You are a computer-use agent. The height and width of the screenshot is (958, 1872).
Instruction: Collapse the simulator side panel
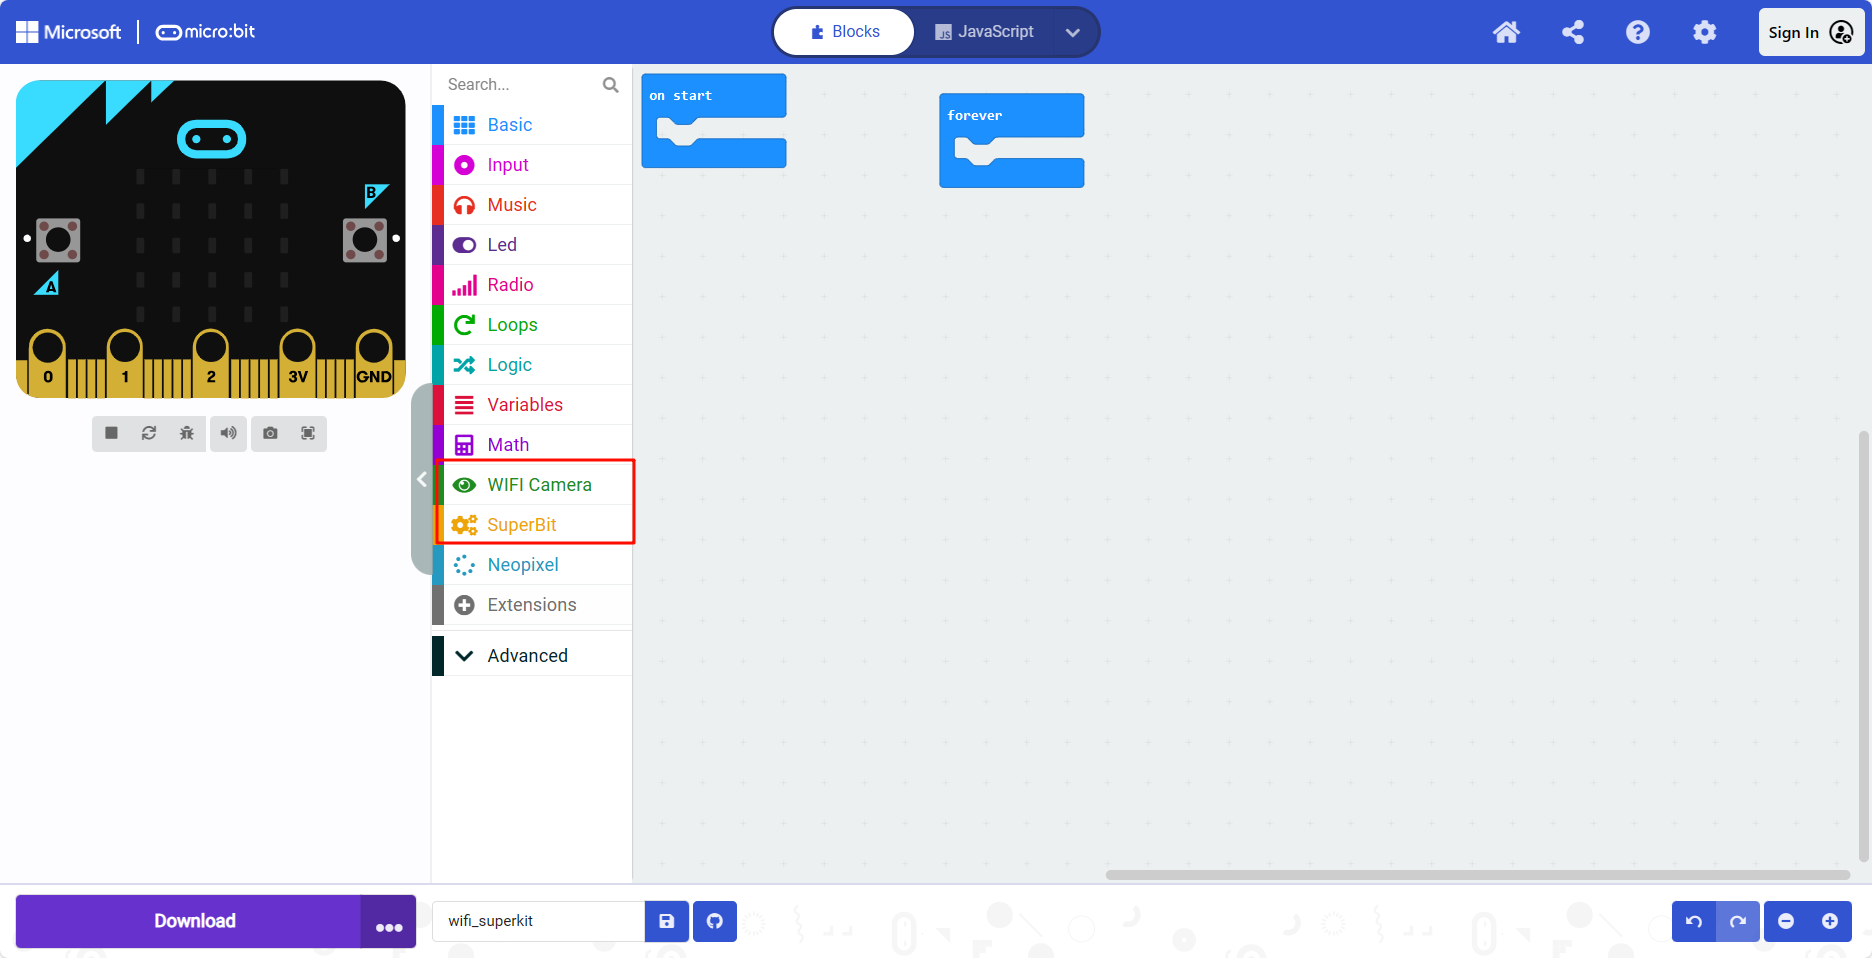[x=422, y=479]
